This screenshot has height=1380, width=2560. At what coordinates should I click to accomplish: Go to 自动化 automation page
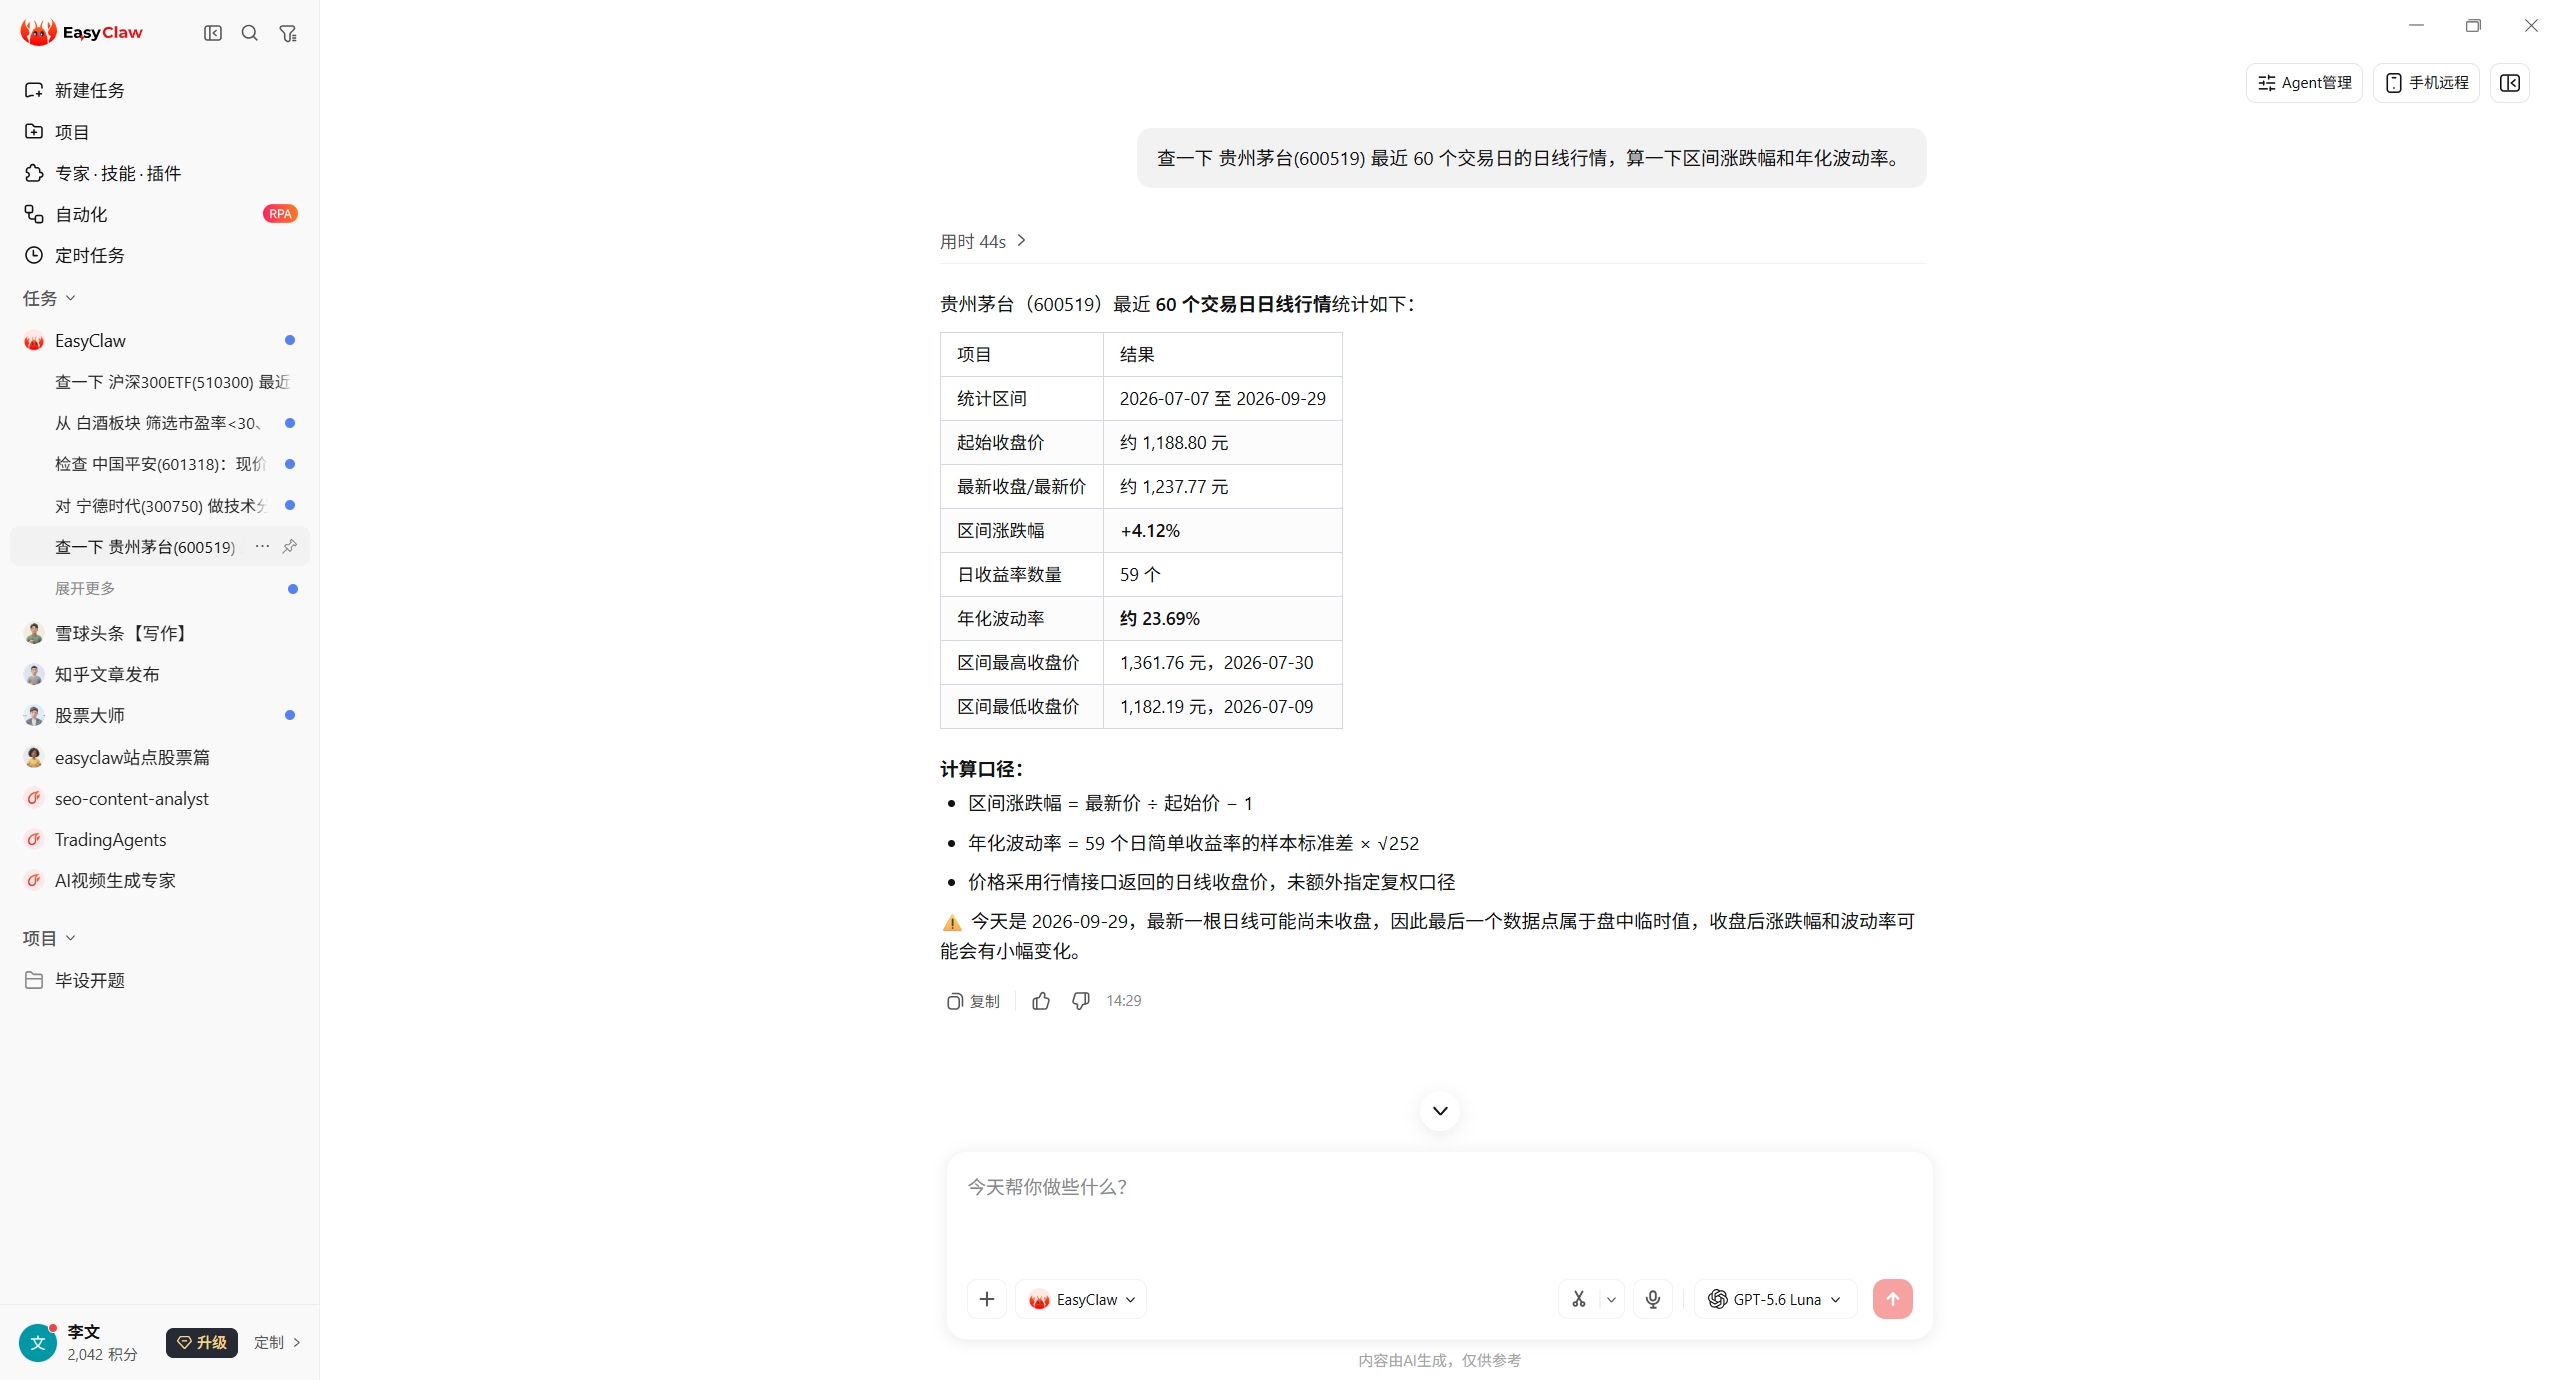tap(160, 214)
